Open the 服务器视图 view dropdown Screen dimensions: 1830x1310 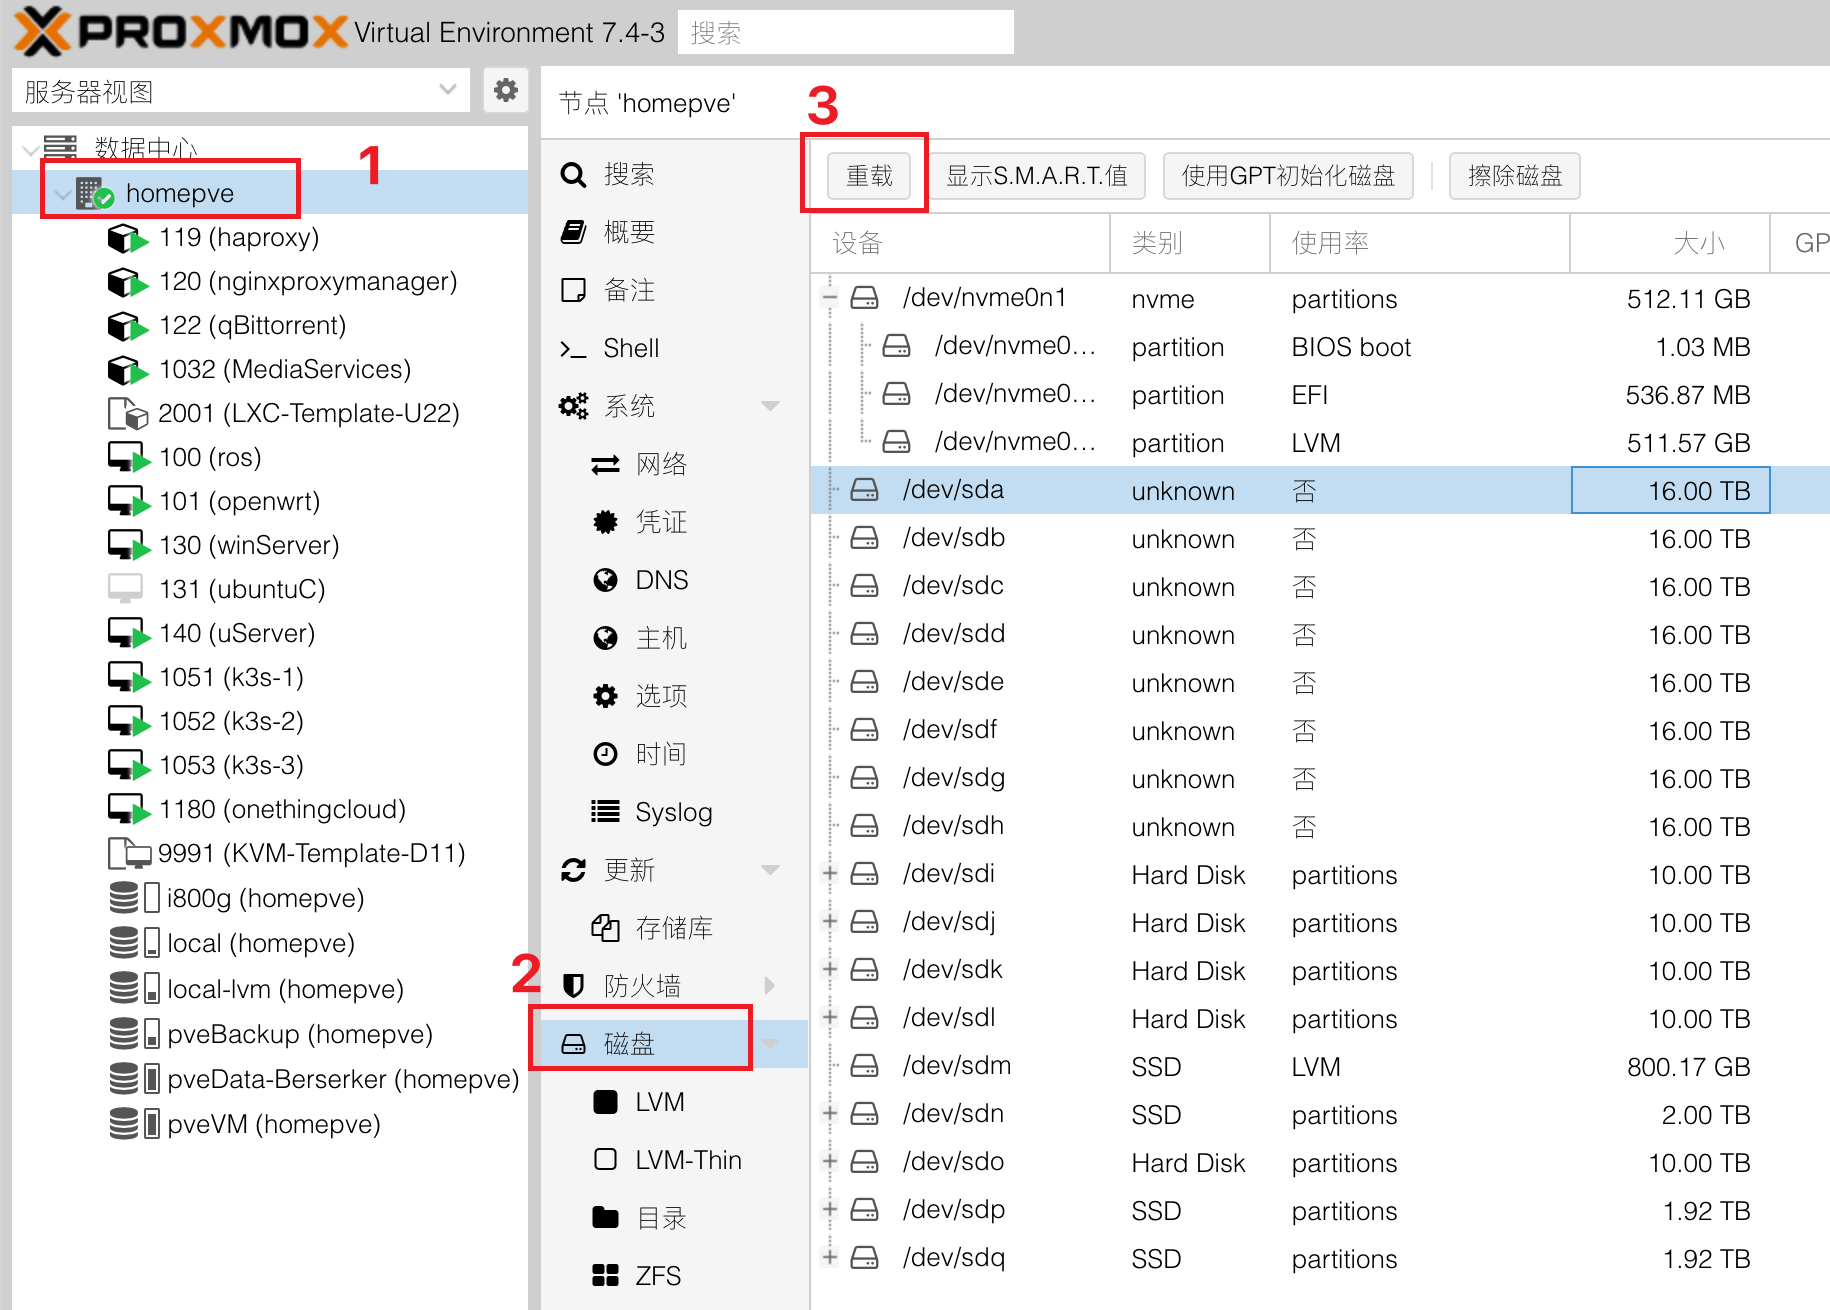pos(447,91)
